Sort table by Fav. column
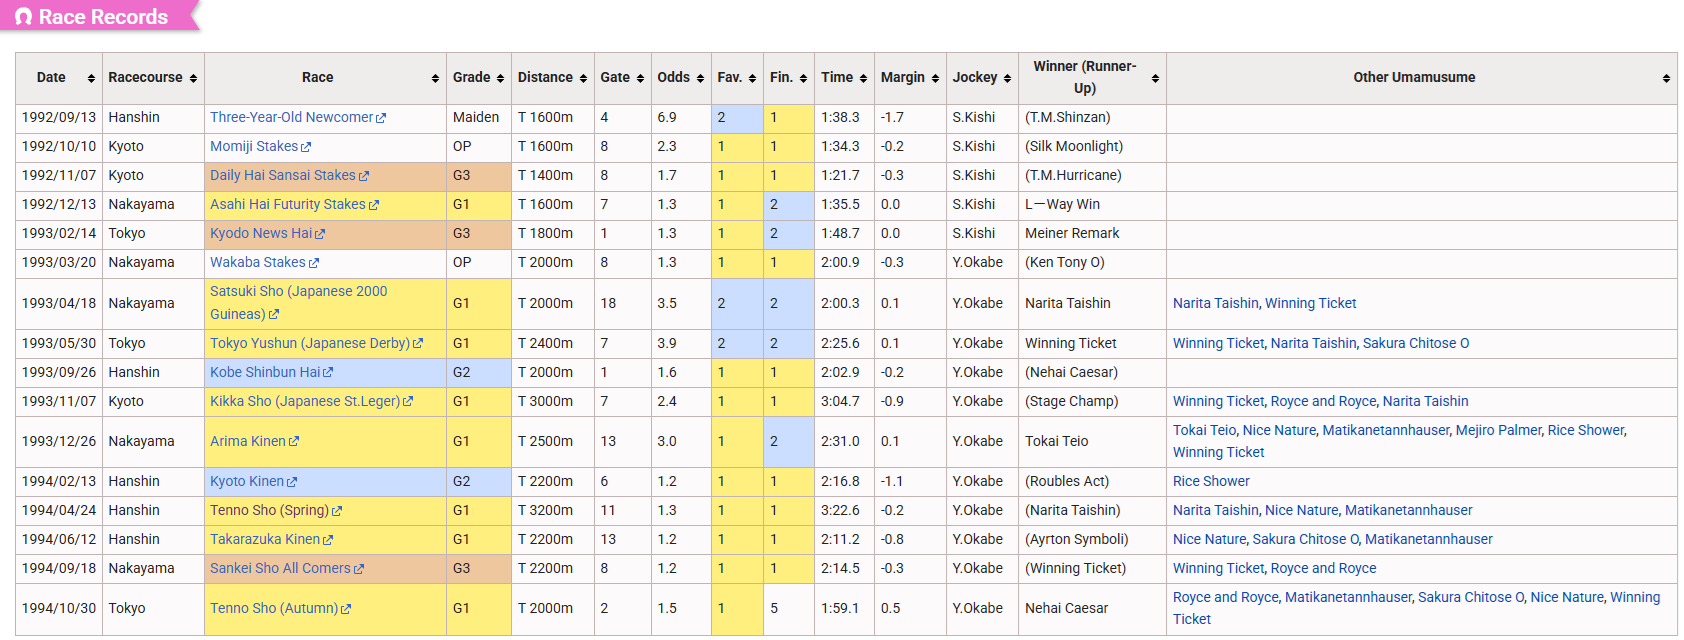 [752, 78]
